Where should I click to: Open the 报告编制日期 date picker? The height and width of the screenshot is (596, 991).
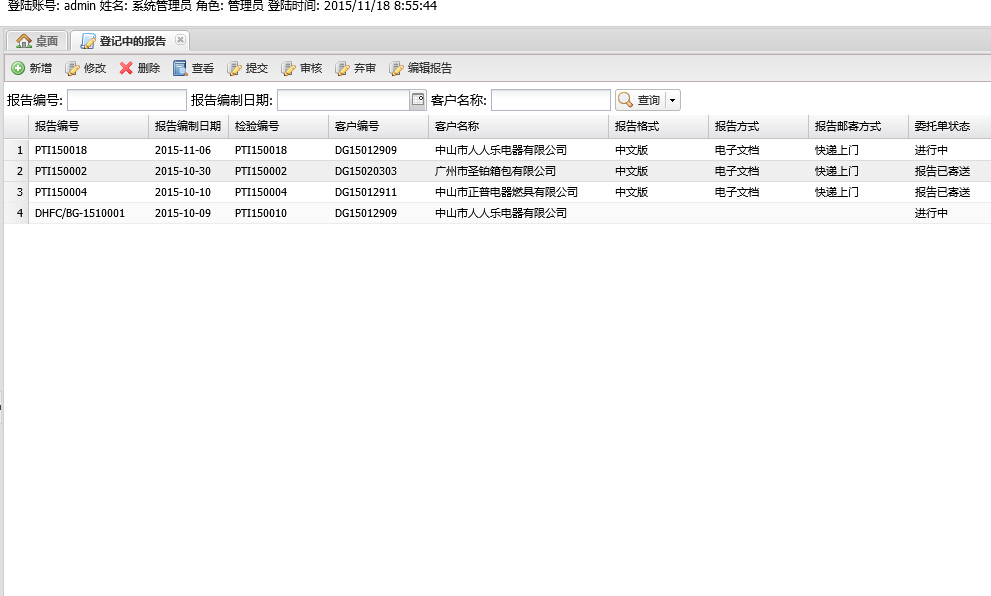point(418,99)
